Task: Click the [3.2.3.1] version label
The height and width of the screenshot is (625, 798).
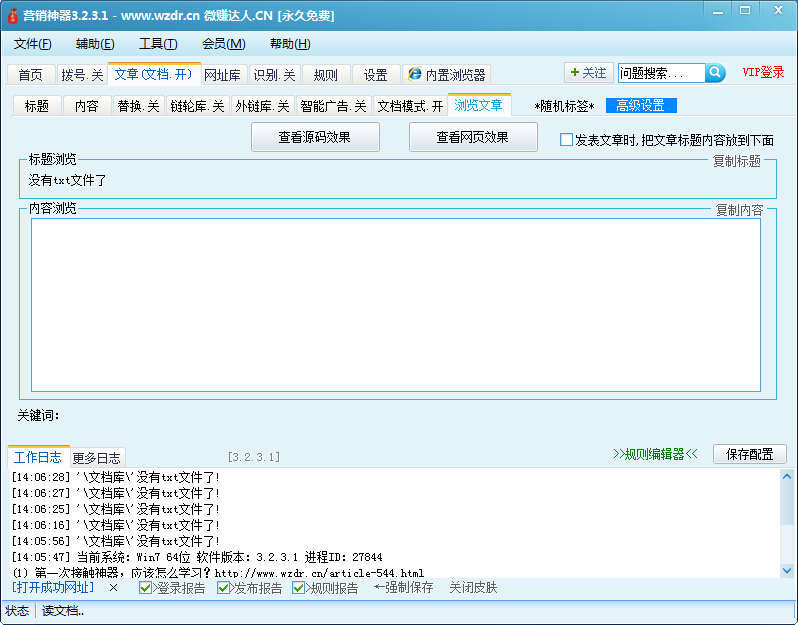Action: pyautogui.click(x=254, y=457)
